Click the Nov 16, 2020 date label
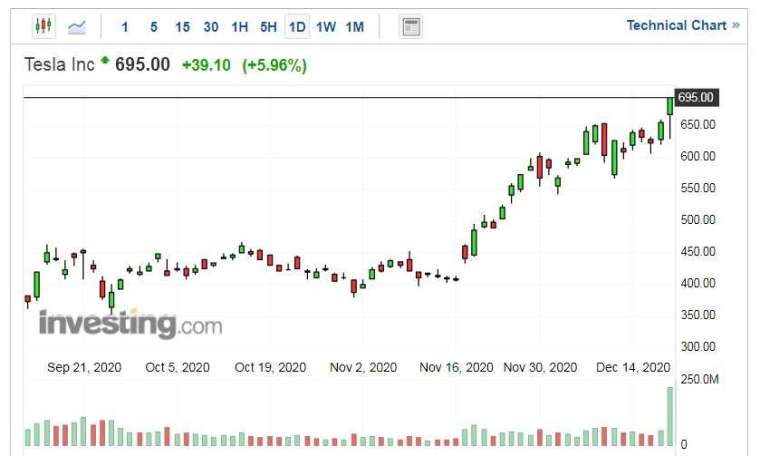Viewport: 760px width, 456px height. (x=456, y=367)
